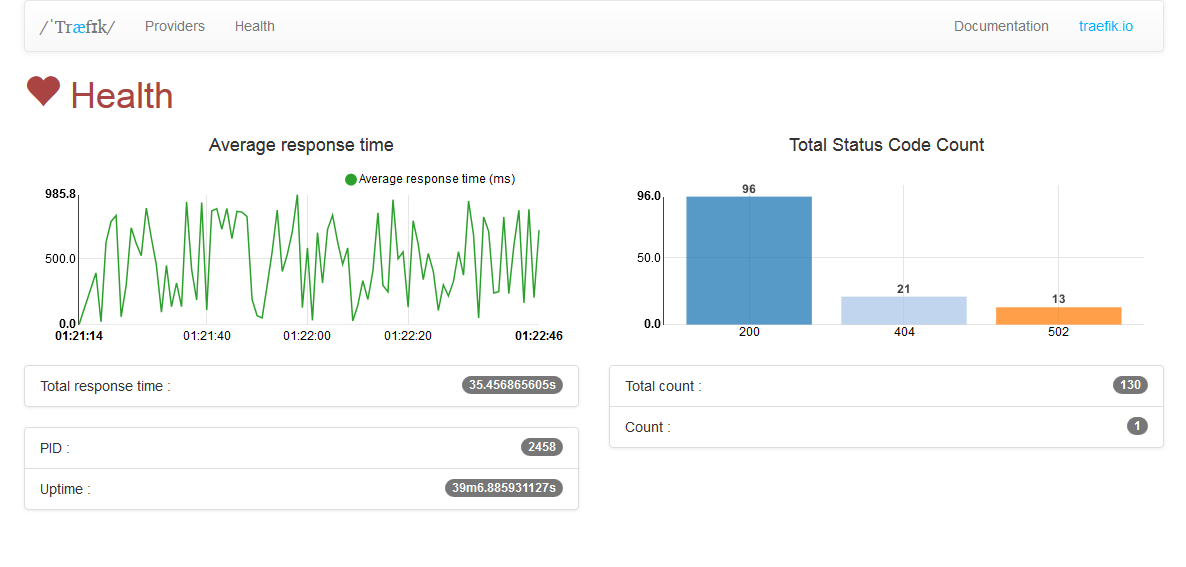The image size is (1186, 567).
Task: Click the light blue 404 status bar
Action: (x=904, y=310)
